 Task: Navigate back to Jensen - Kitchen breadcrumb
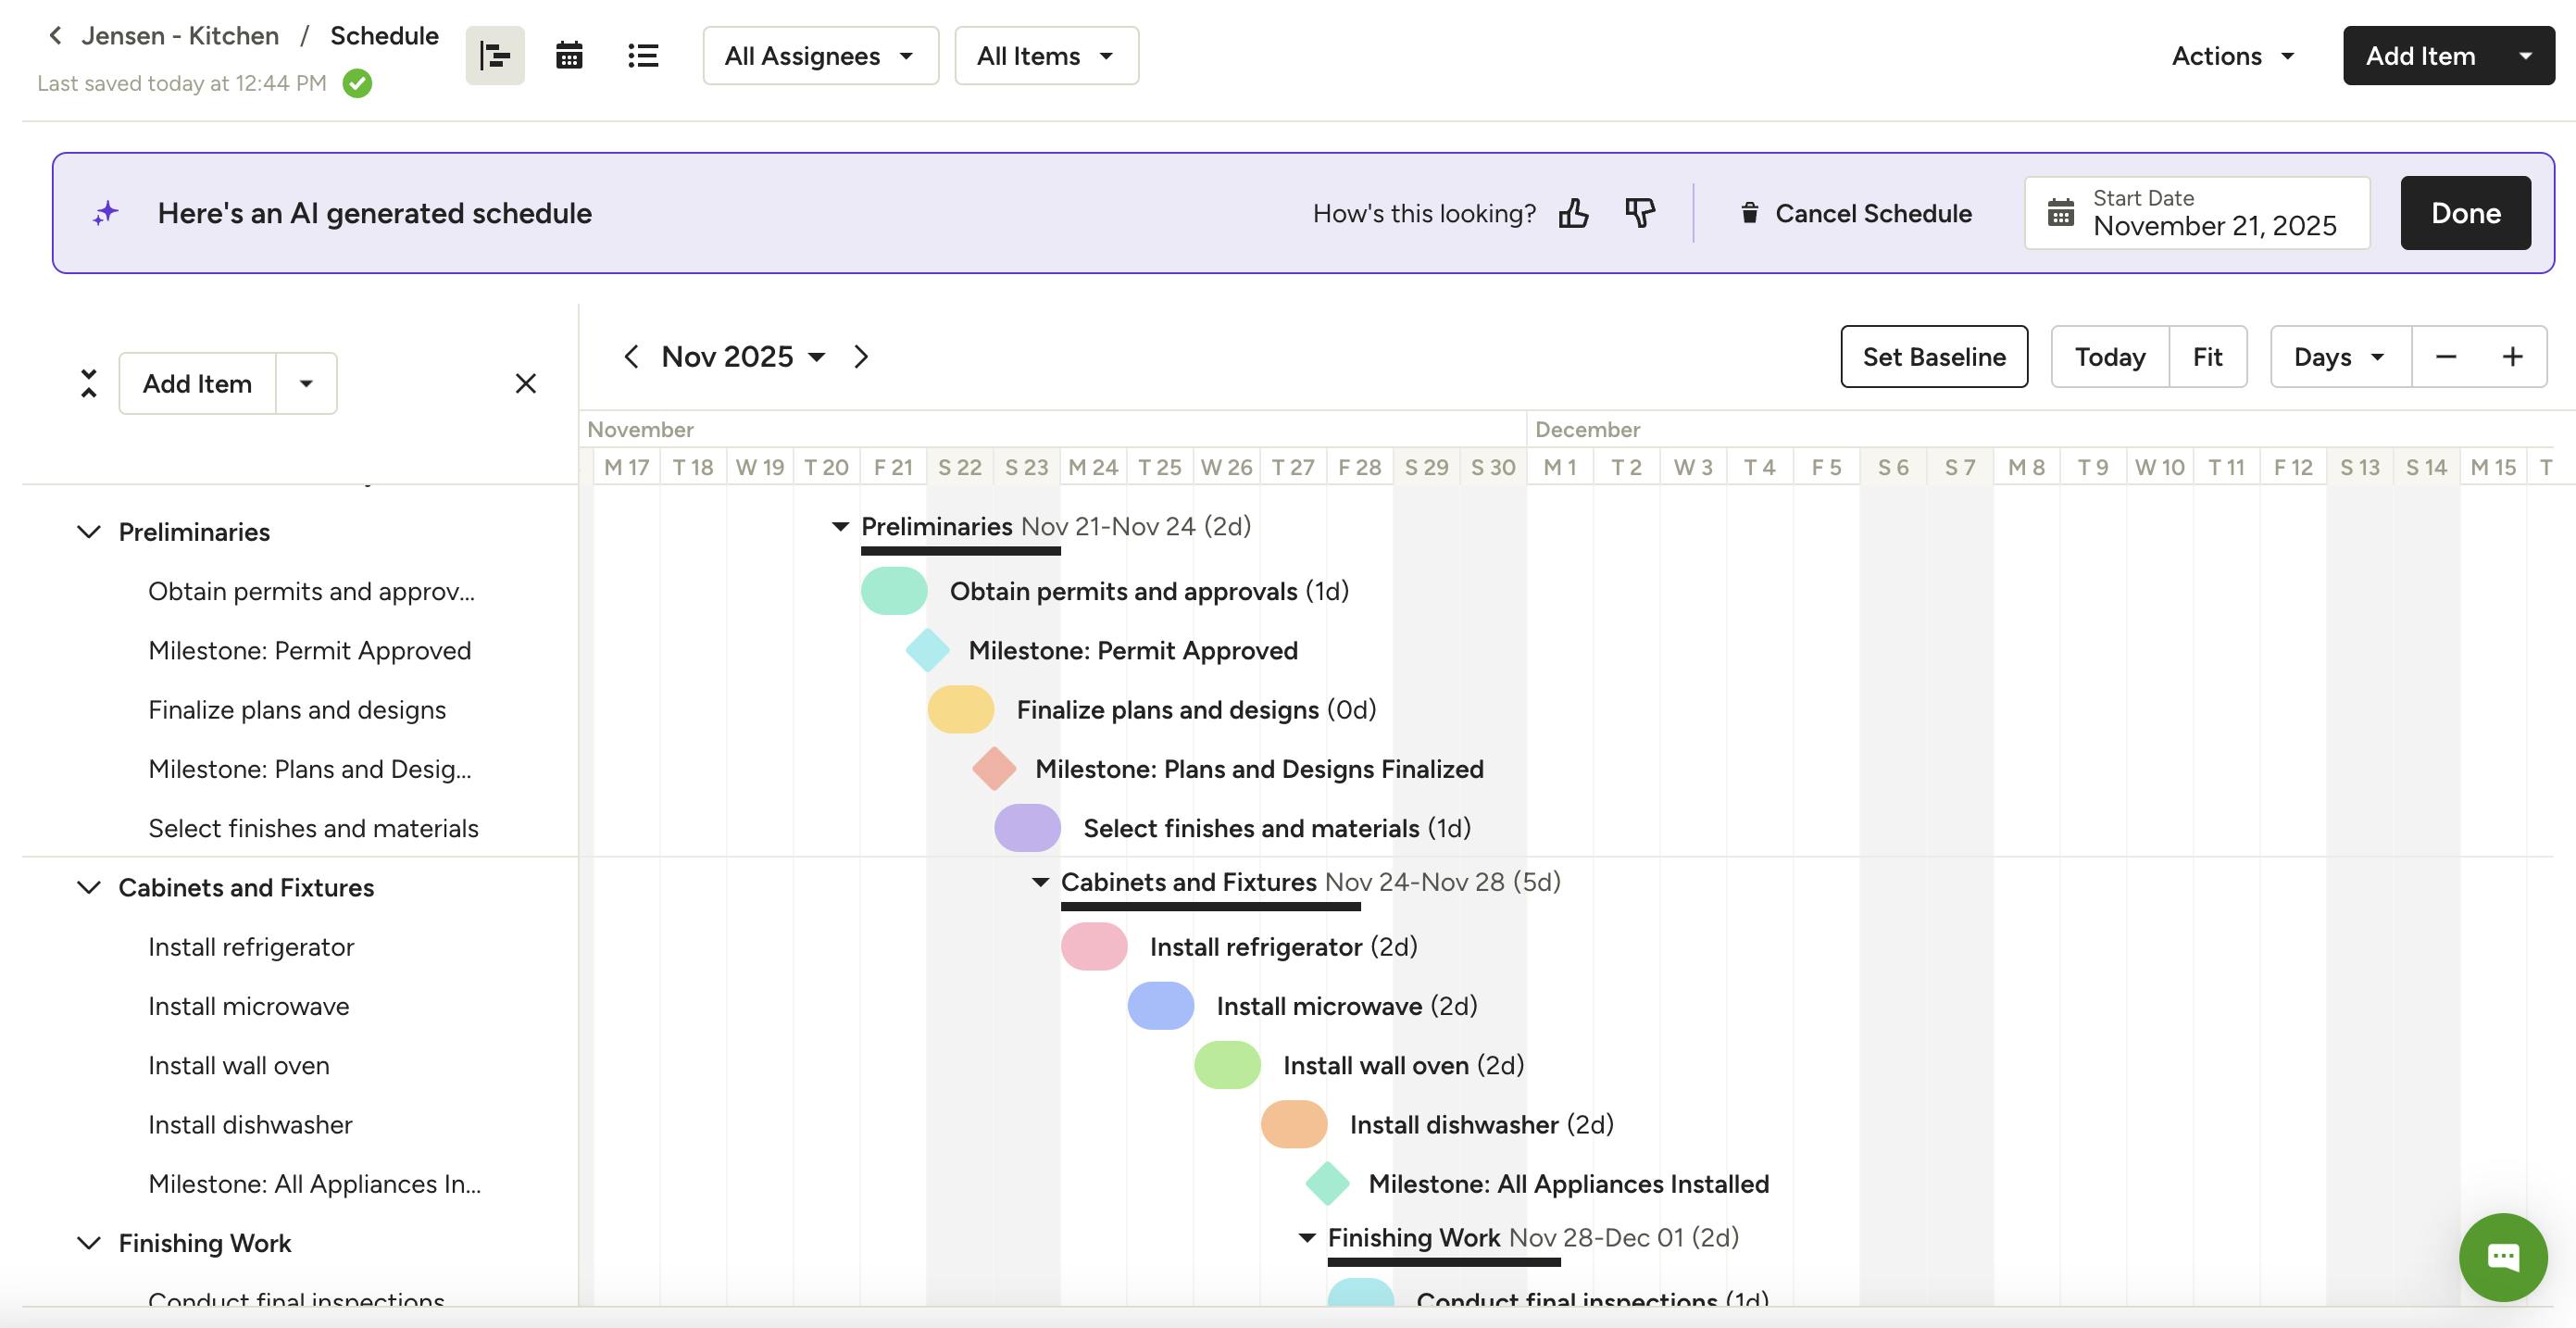click(x=180, y=36)
